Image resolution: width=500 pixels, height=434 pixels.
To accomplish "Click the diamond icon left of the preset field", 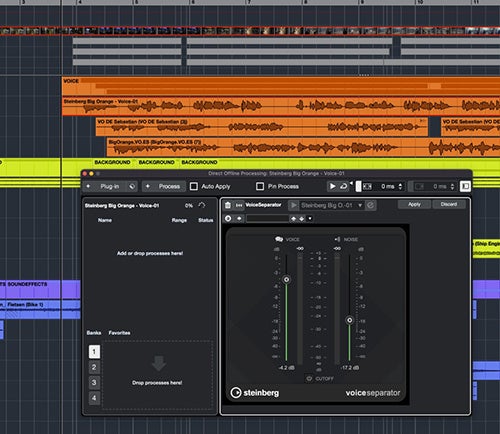I will (x=239, y=219).
